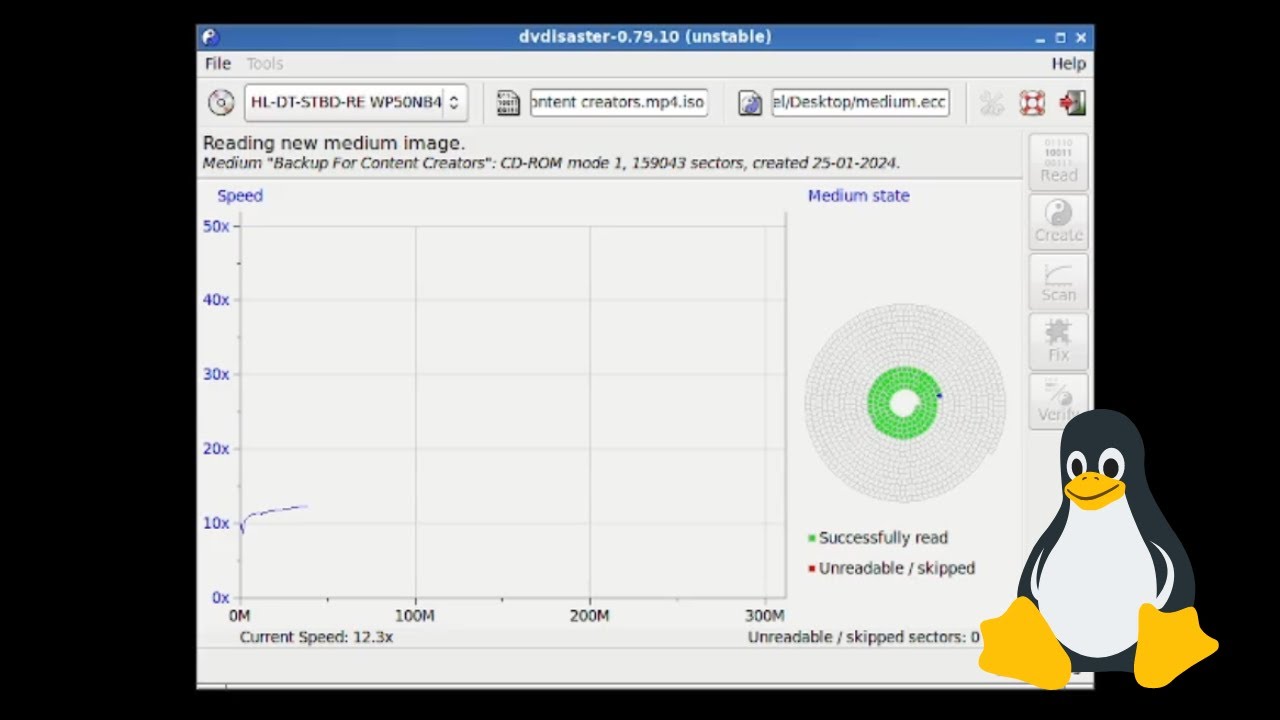
Task: Open the Help menu
Action: pos(1068,63)
